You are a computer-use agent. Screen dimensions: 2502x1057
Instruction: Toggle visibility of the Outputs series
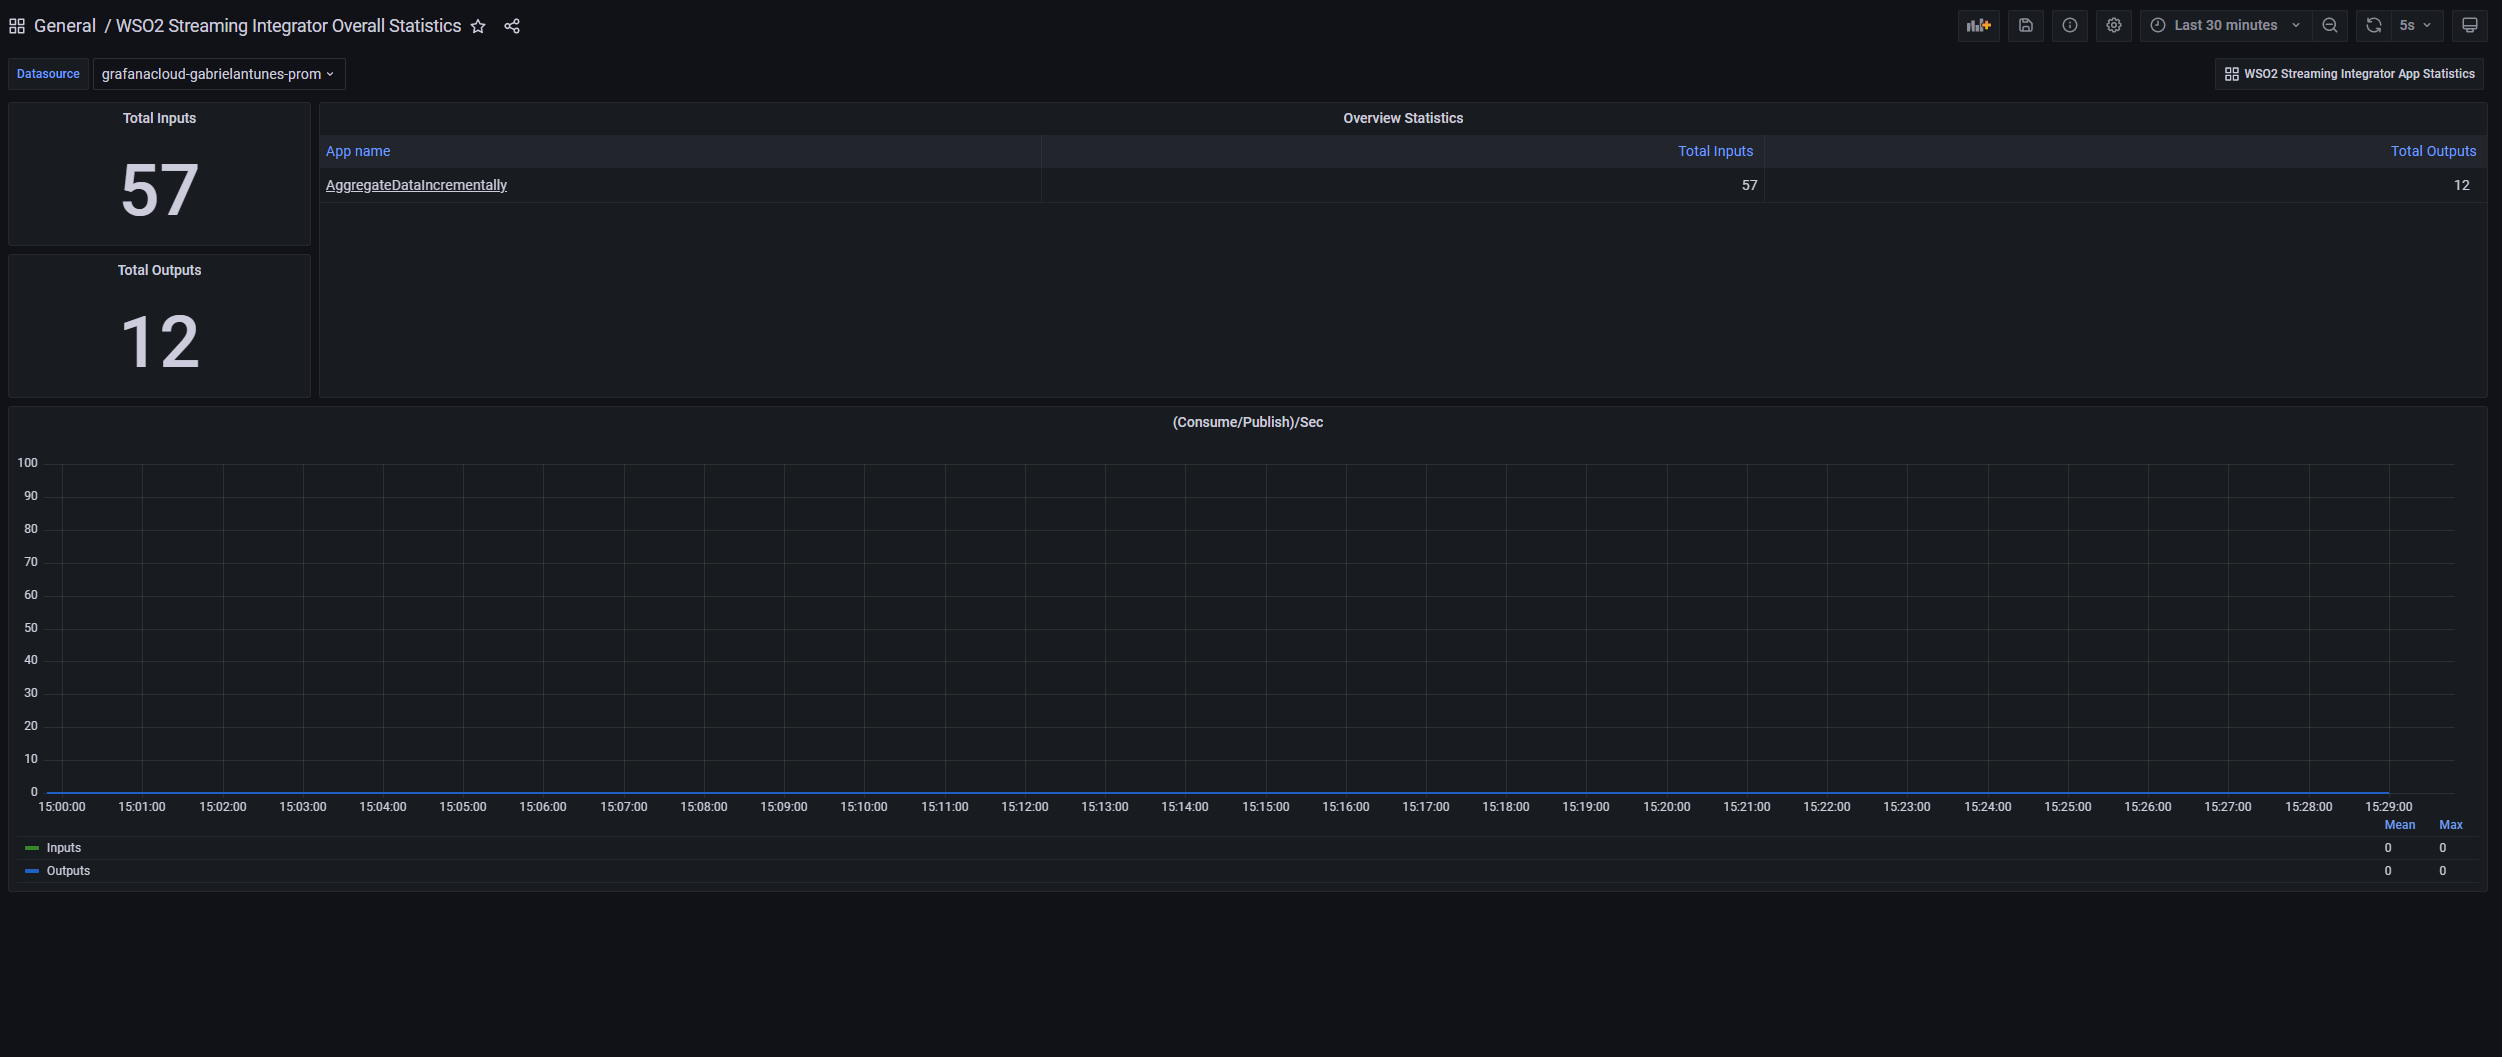69,870
